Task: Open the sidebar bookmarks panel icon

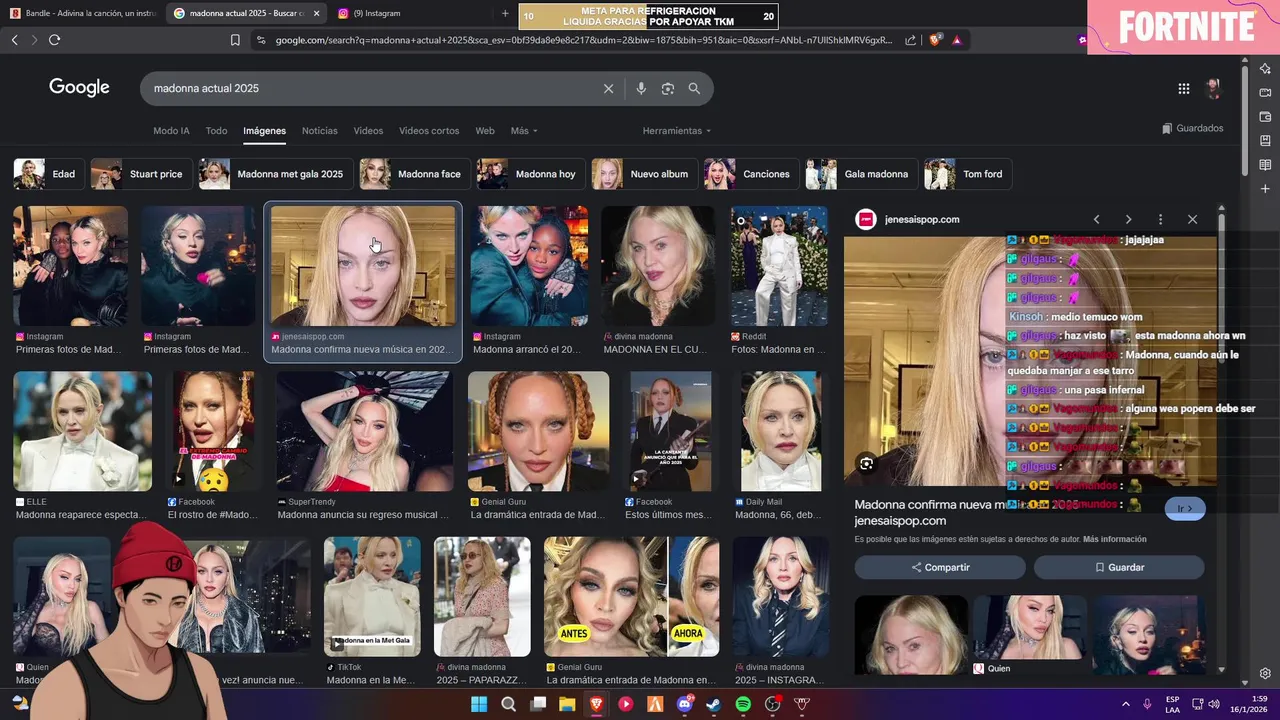Action: click(x=1265, y=141)
